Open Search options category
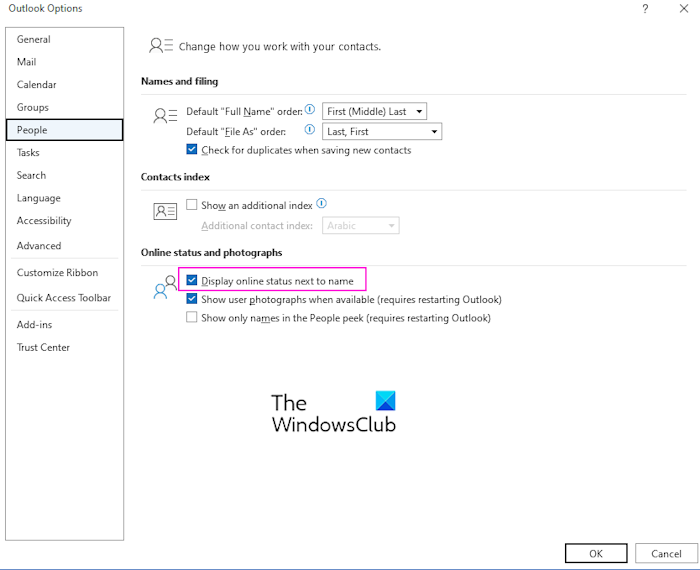Viewport: 700px width, 570px height. 64,175
